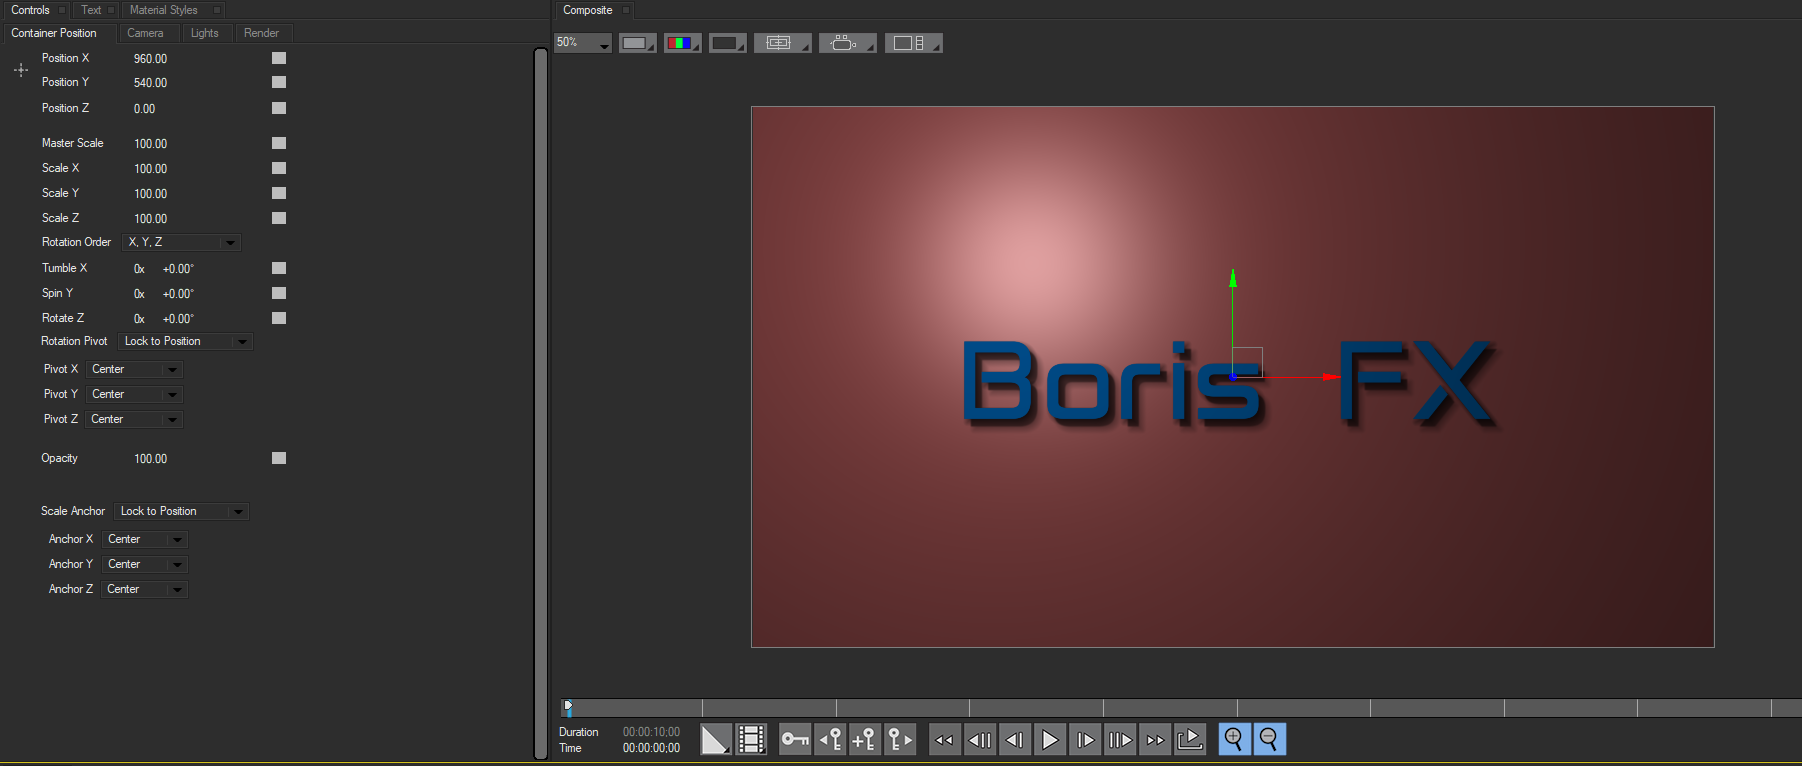Open the 50% zoom level dropdown

pyautogui.click(x=583, y=43)
